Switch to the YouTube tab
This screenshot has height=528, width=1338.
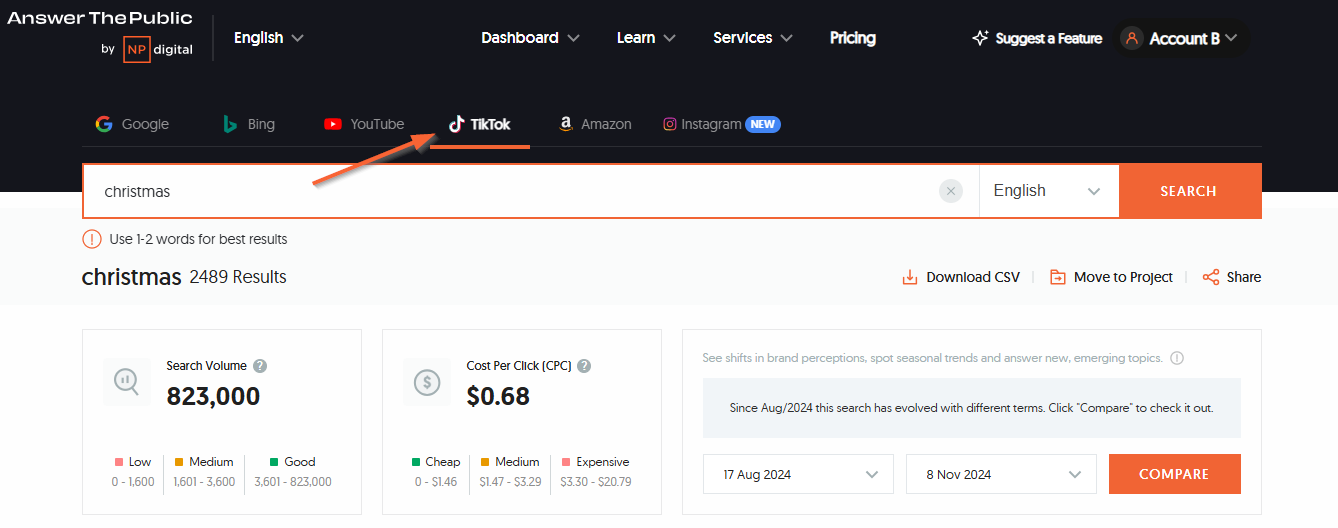click(364, 124)
